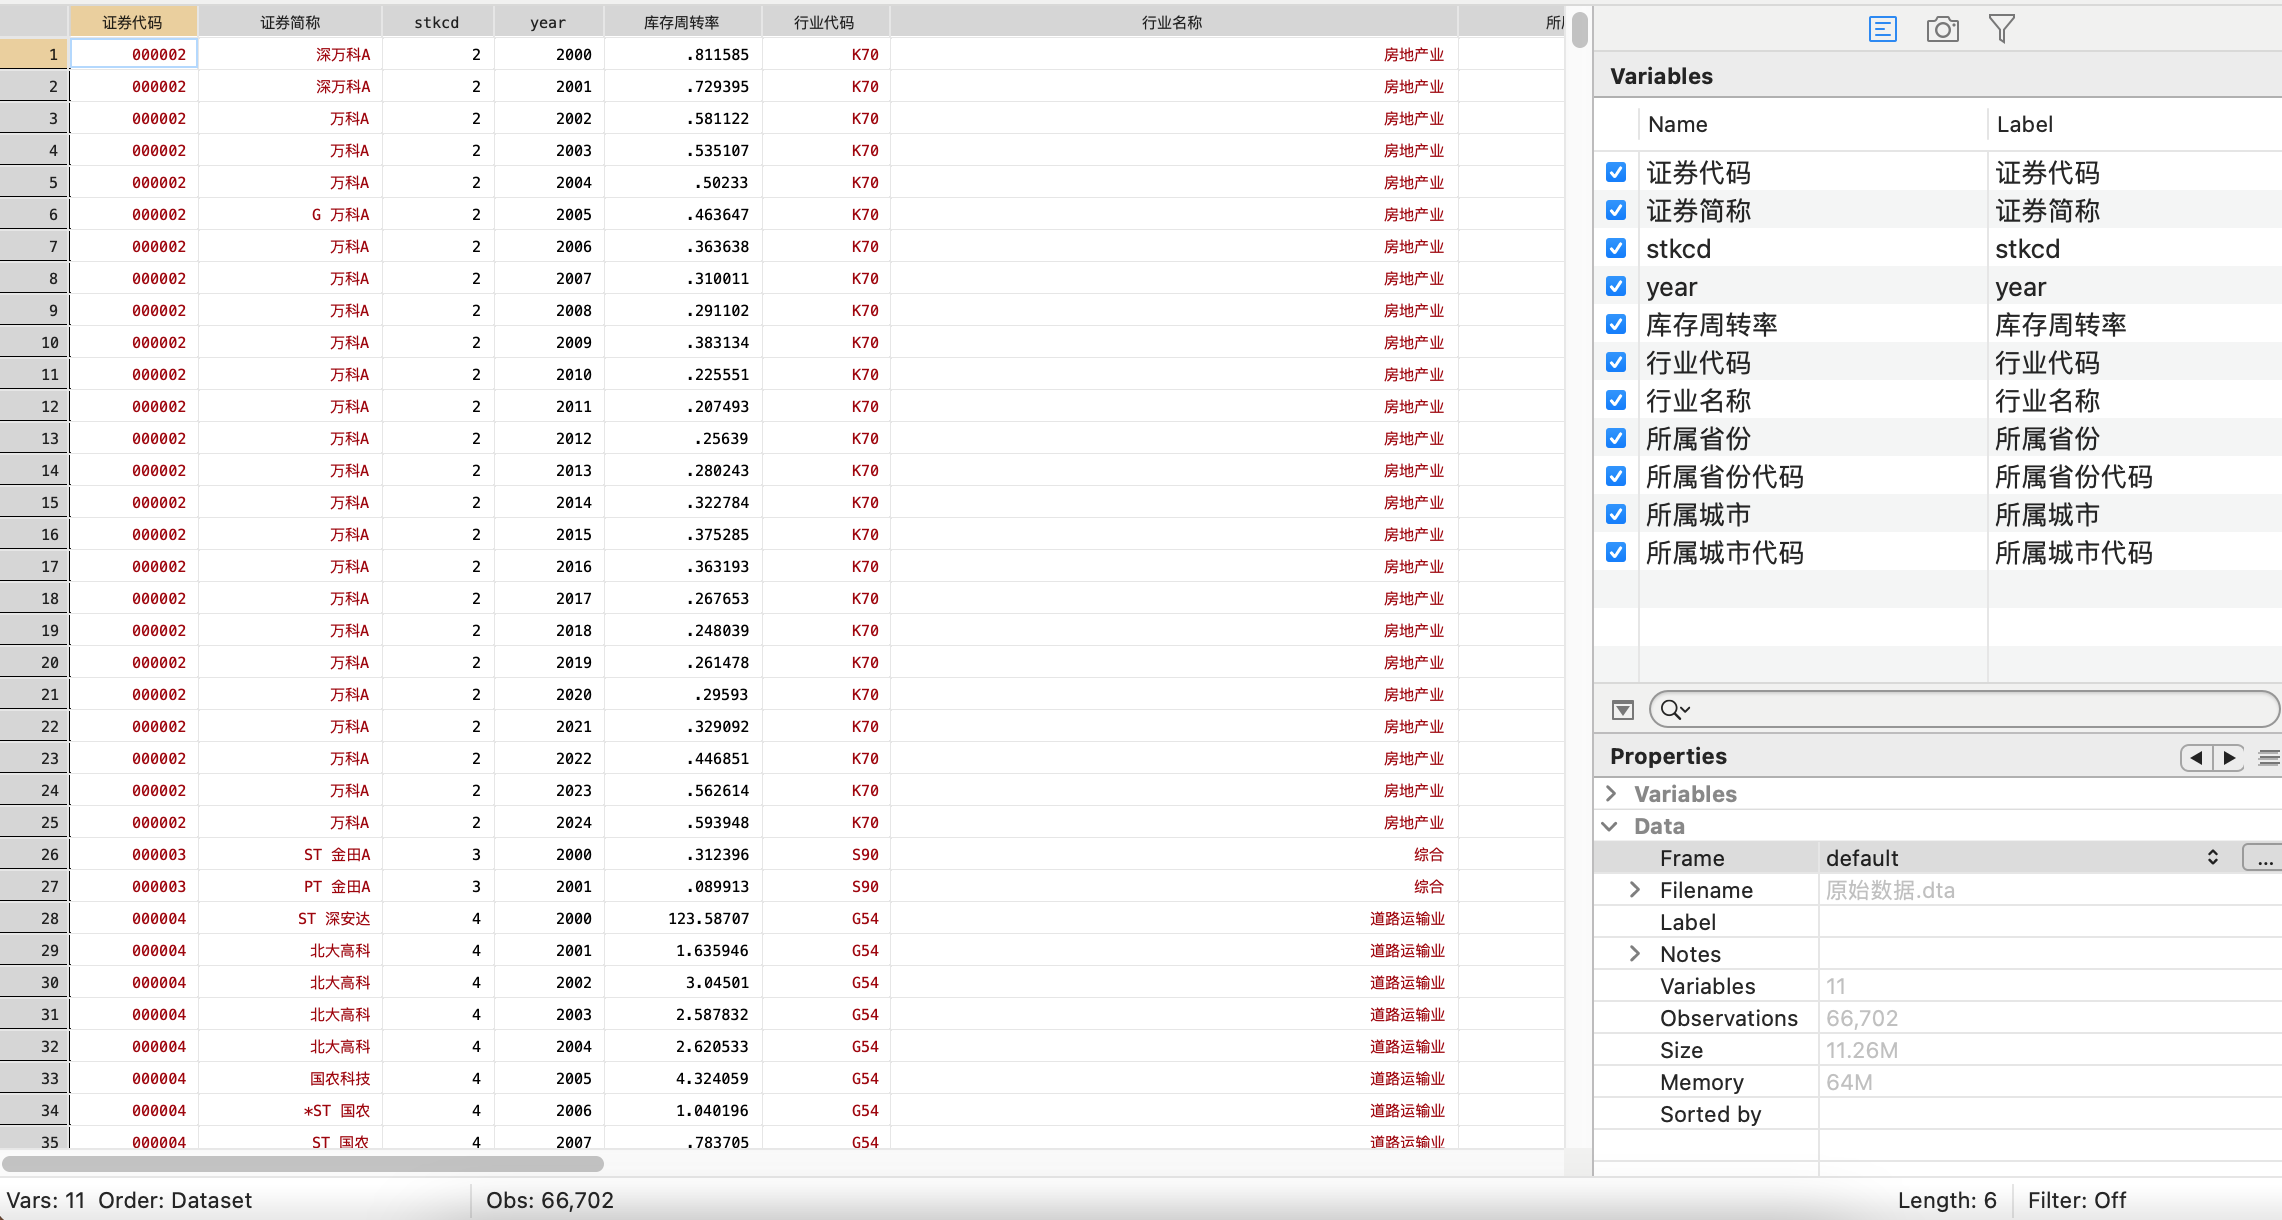
Task: Click the 库存周转率 column header
Action: pyautogui.click(x=682, y=22)
